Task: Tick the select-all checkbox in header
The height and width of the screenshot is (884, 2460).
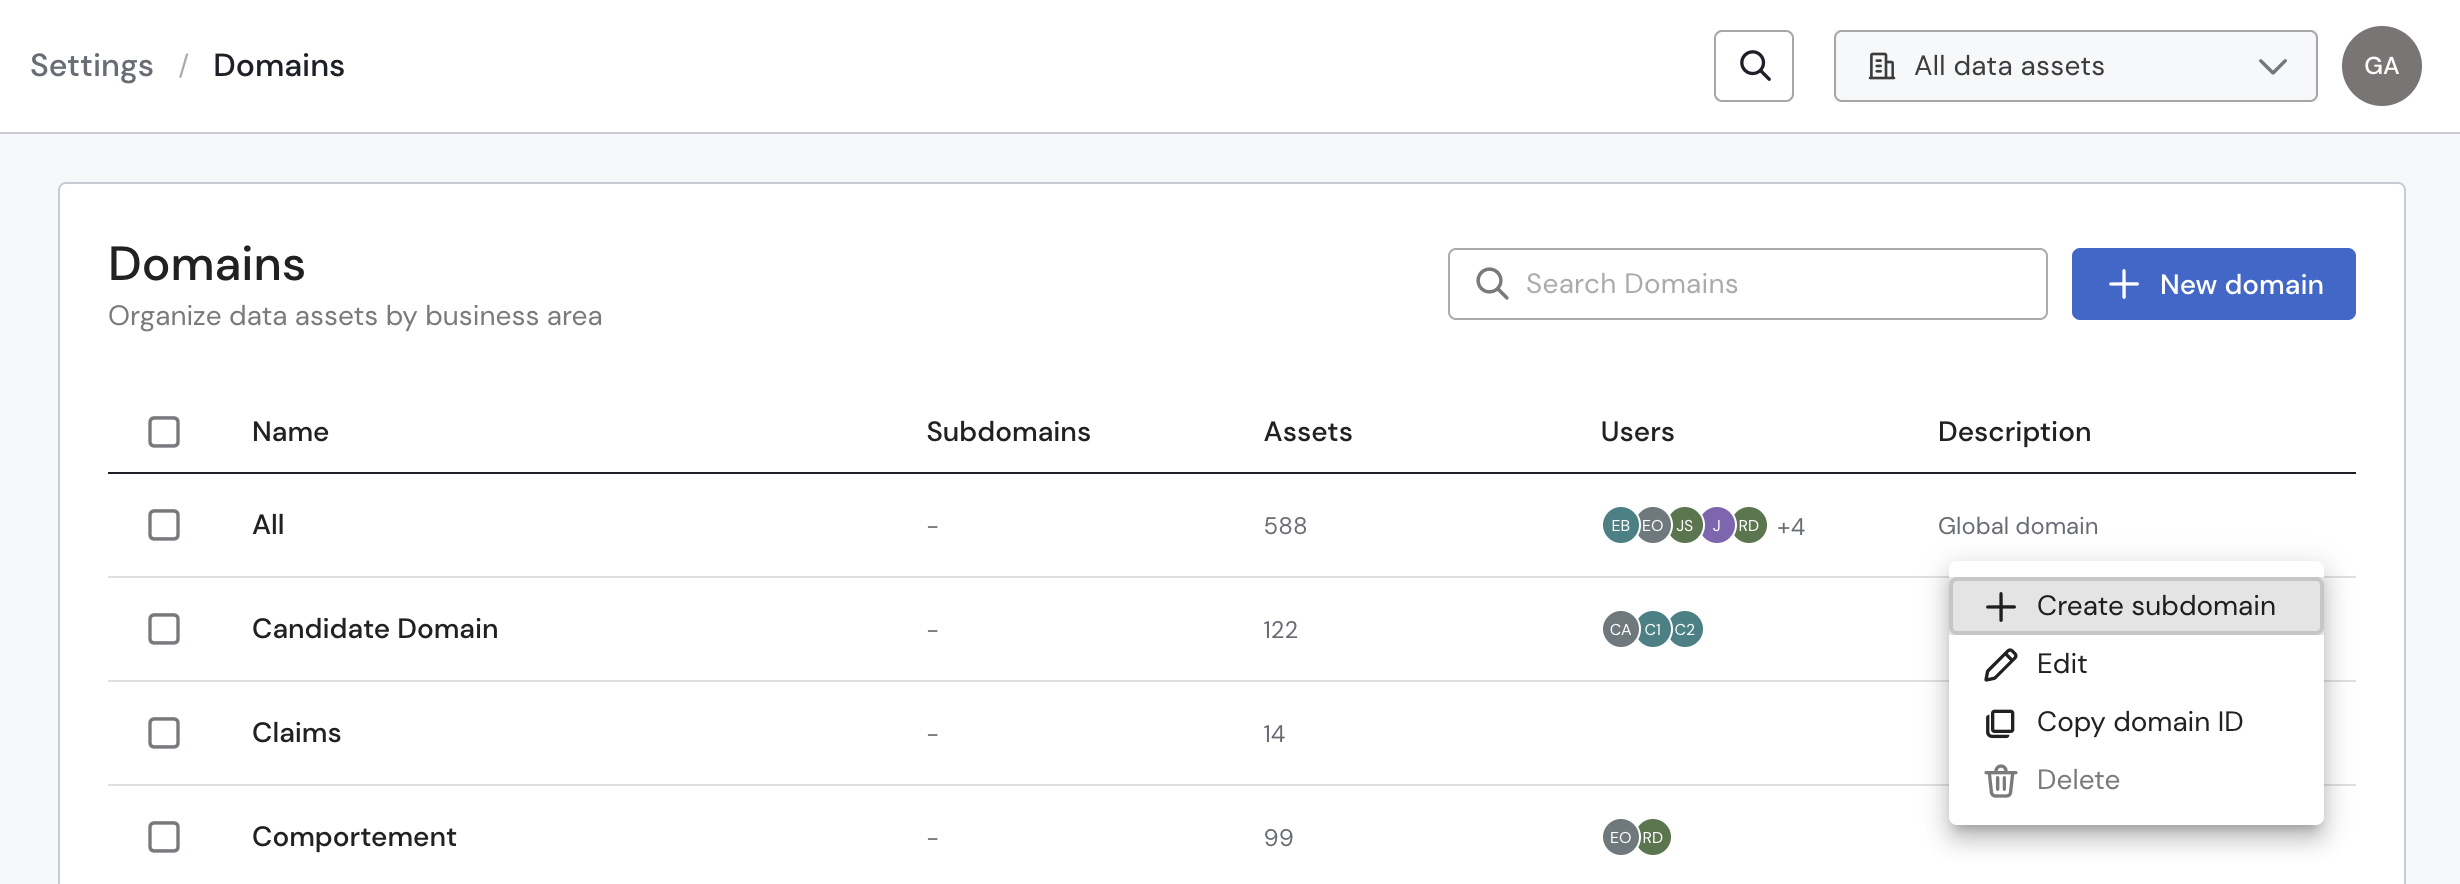Action: pos(164,432)
